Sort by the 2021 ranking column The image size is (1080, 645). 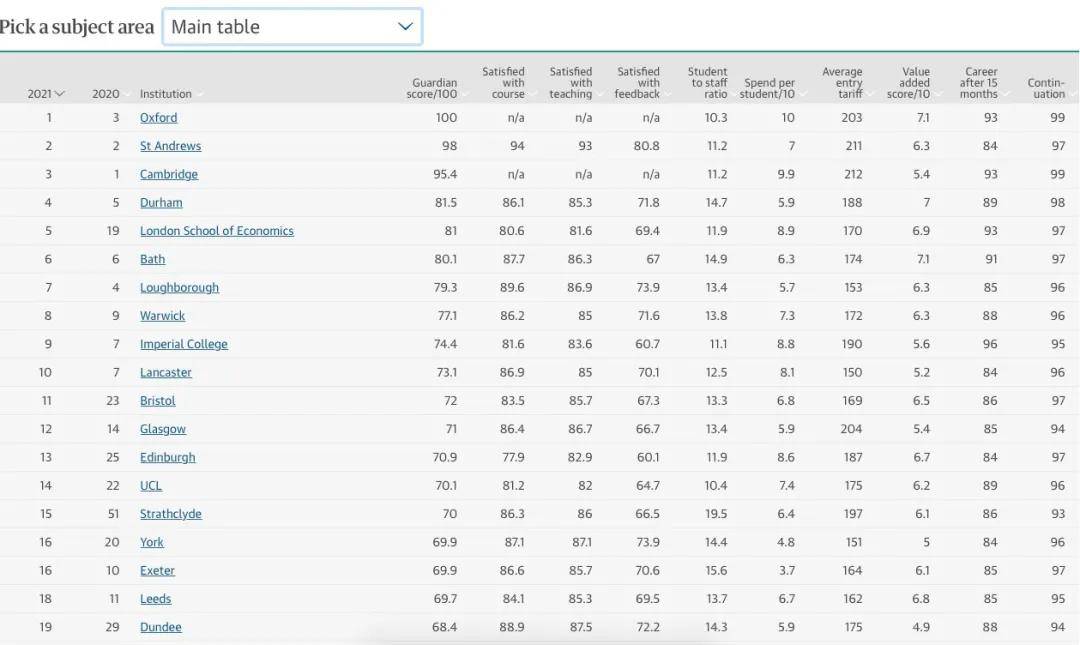pos(45,94)
